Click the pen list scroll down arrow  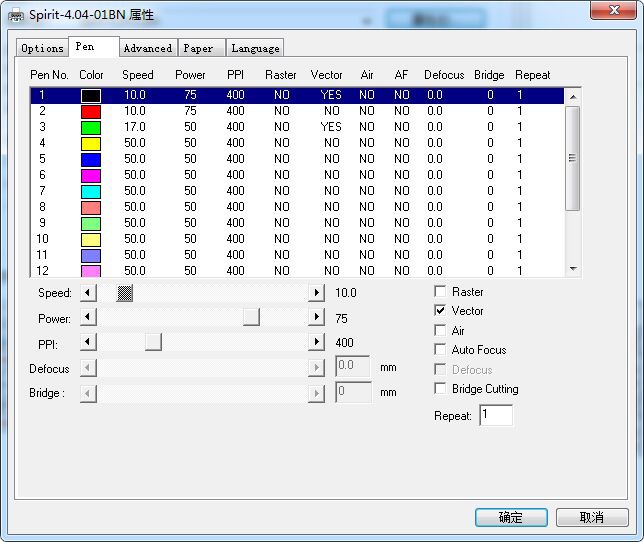coord(573,269)
